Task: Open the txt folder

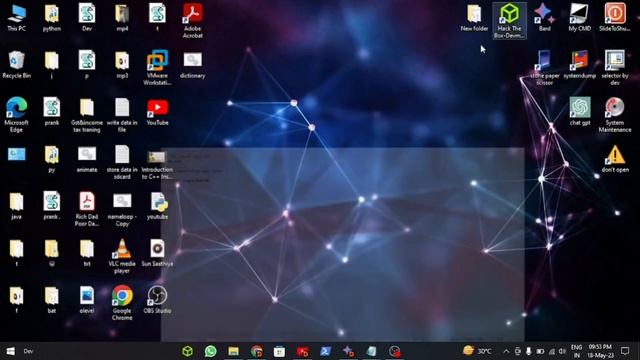Action: (87, 253)
